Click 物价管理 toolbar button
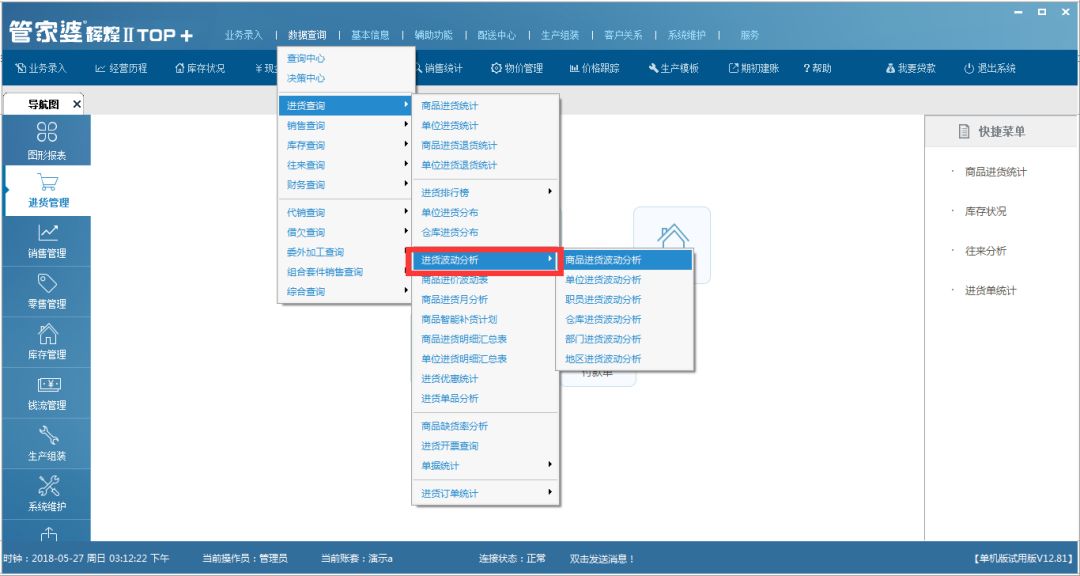Screen dimensions: 1080x576 click(517, 68)
